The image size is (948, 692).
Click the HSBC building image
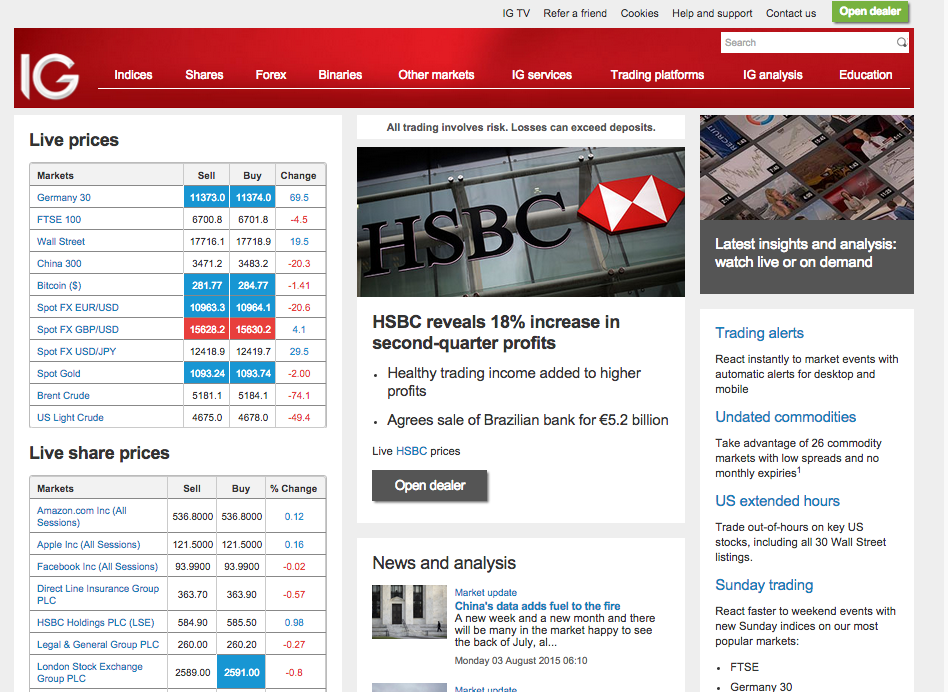(x=521, y=222)
